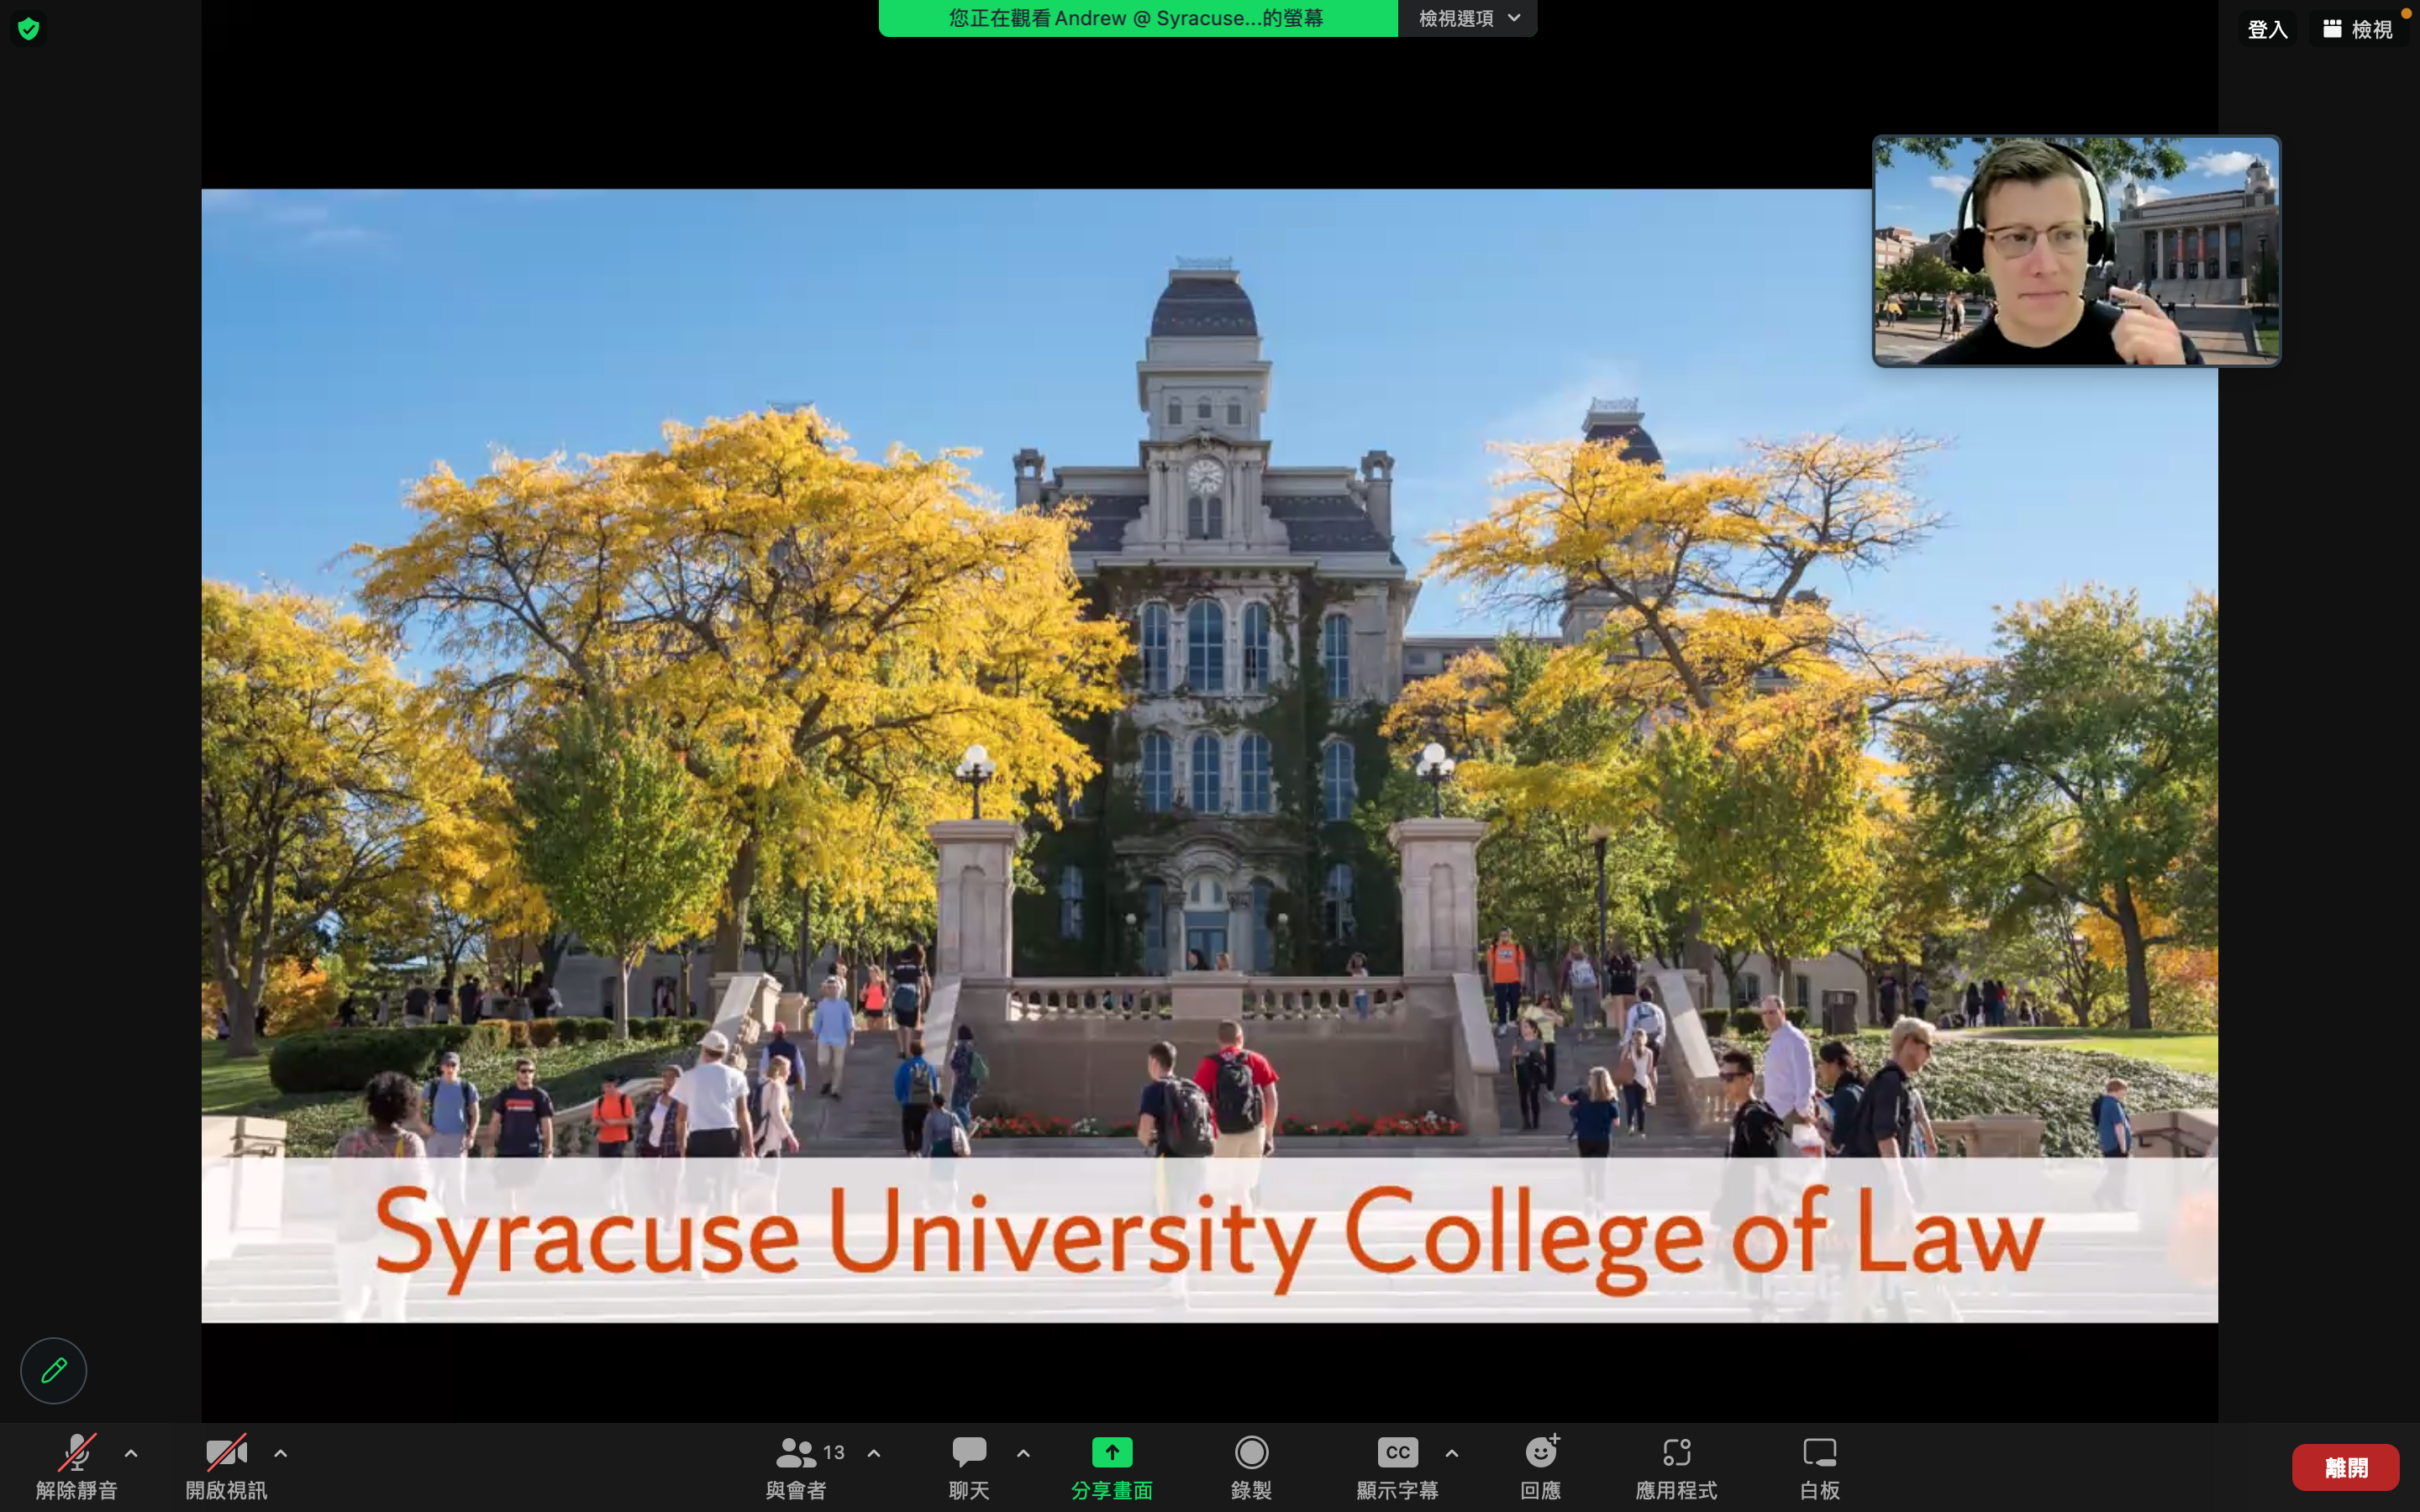Expand chat options arrow next to 聊天
The height and width of the screenshot is (1512, 2420).
click(1023, 1453)
